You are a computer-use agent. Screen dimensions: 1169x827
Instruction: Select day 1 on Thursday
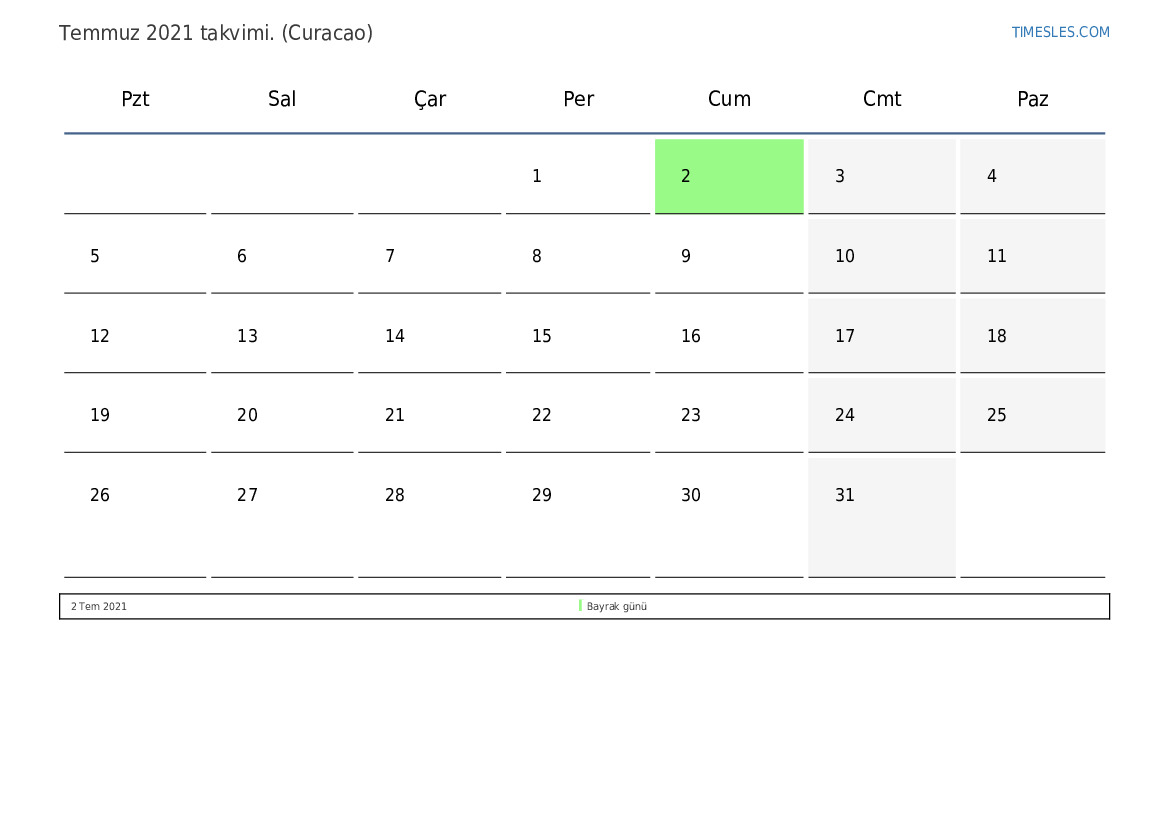pyautogui.click(x=578, y=176)
